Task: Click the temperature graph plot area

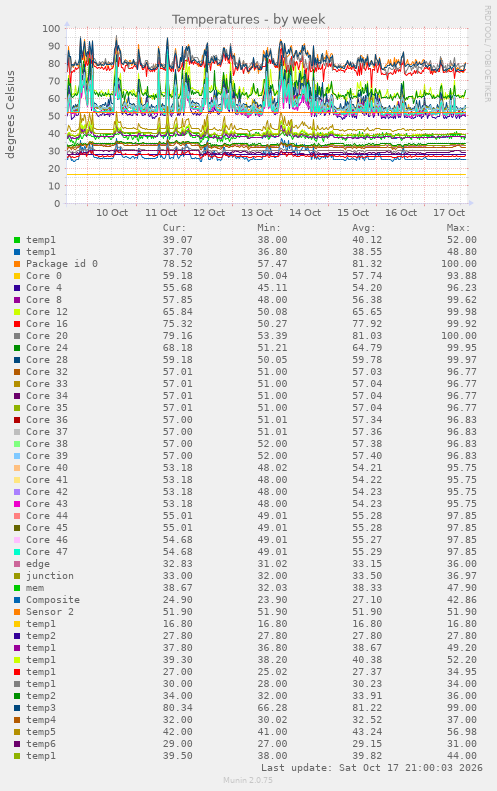Action: (266, 116)
